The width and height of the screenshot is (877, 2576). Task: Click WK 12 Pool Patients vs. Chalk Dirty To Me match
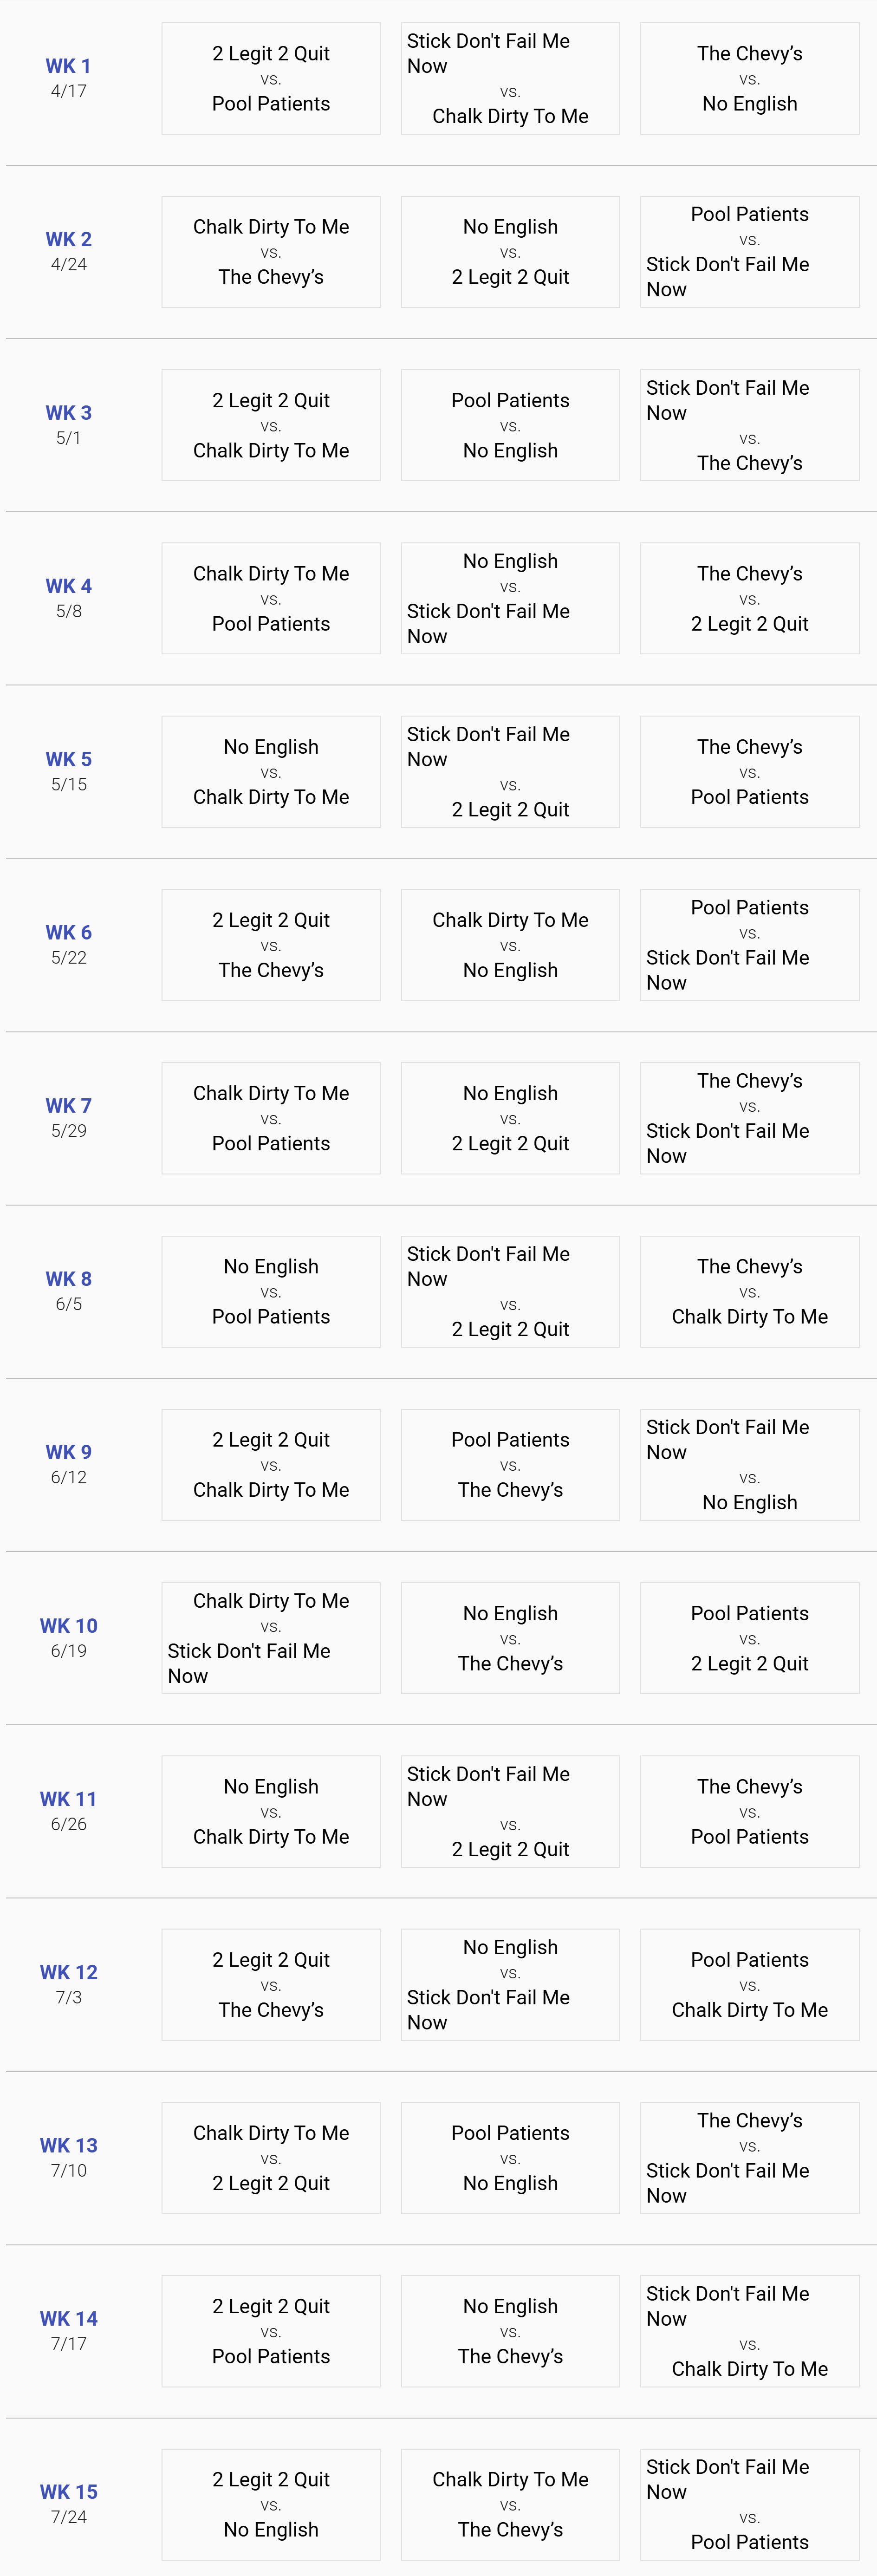click(749, 1984)
